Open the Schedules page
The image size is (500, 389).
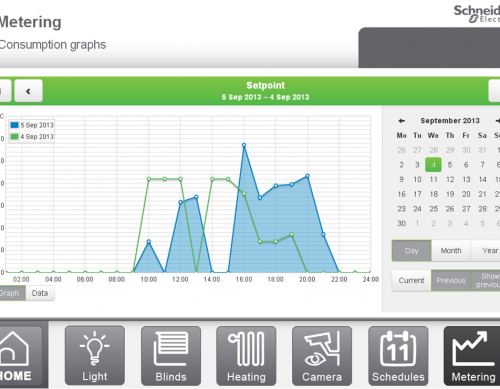[x=398, y=356]
